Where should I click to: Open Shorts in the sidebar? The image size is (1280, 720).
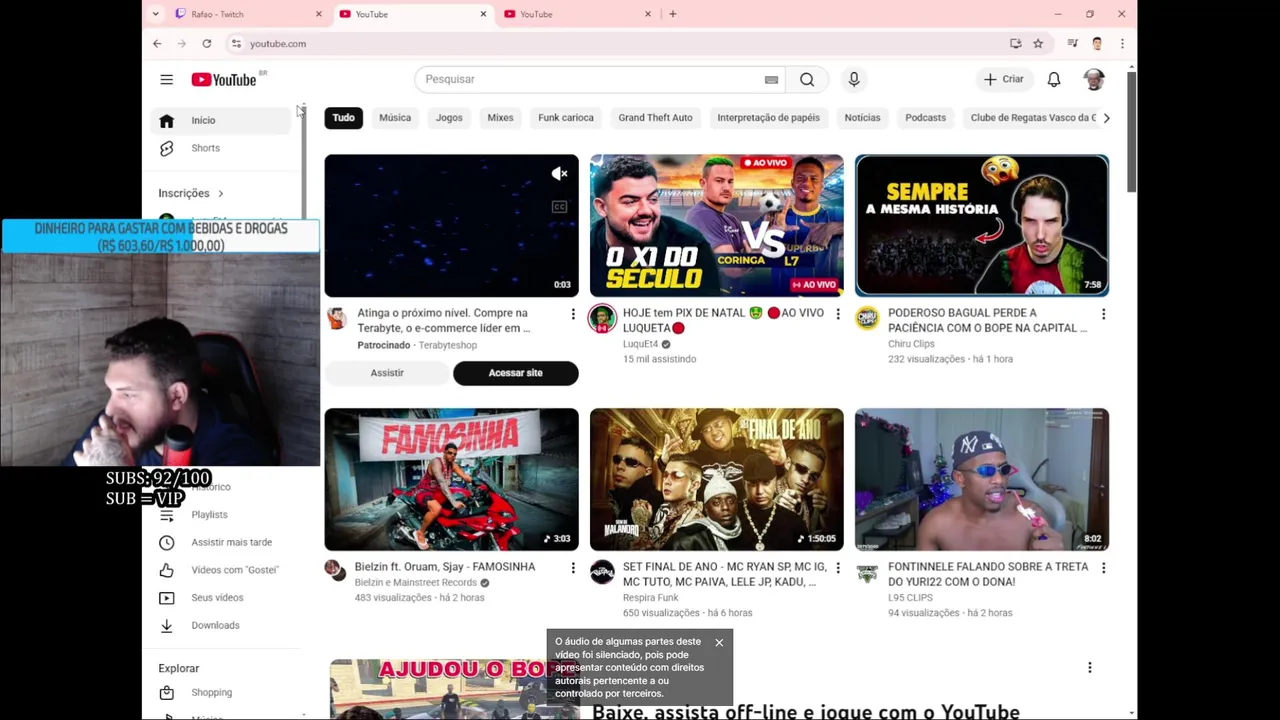coord(221,148)
